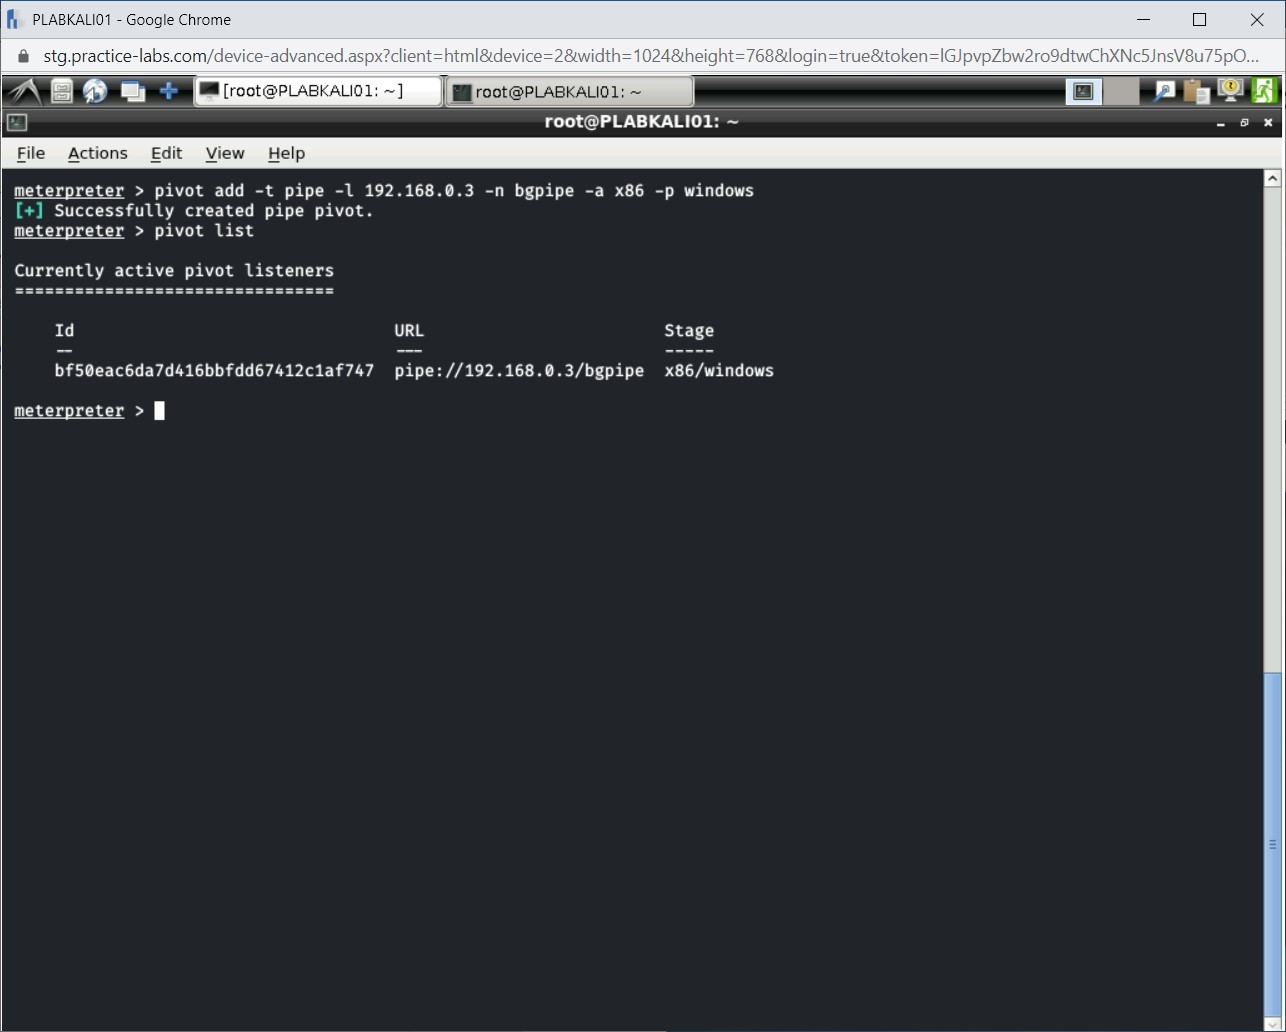The height and width of the screenshot is (1032, 1286).
Task: Open the Kali dragon applications menu
Action: point(24,92)
